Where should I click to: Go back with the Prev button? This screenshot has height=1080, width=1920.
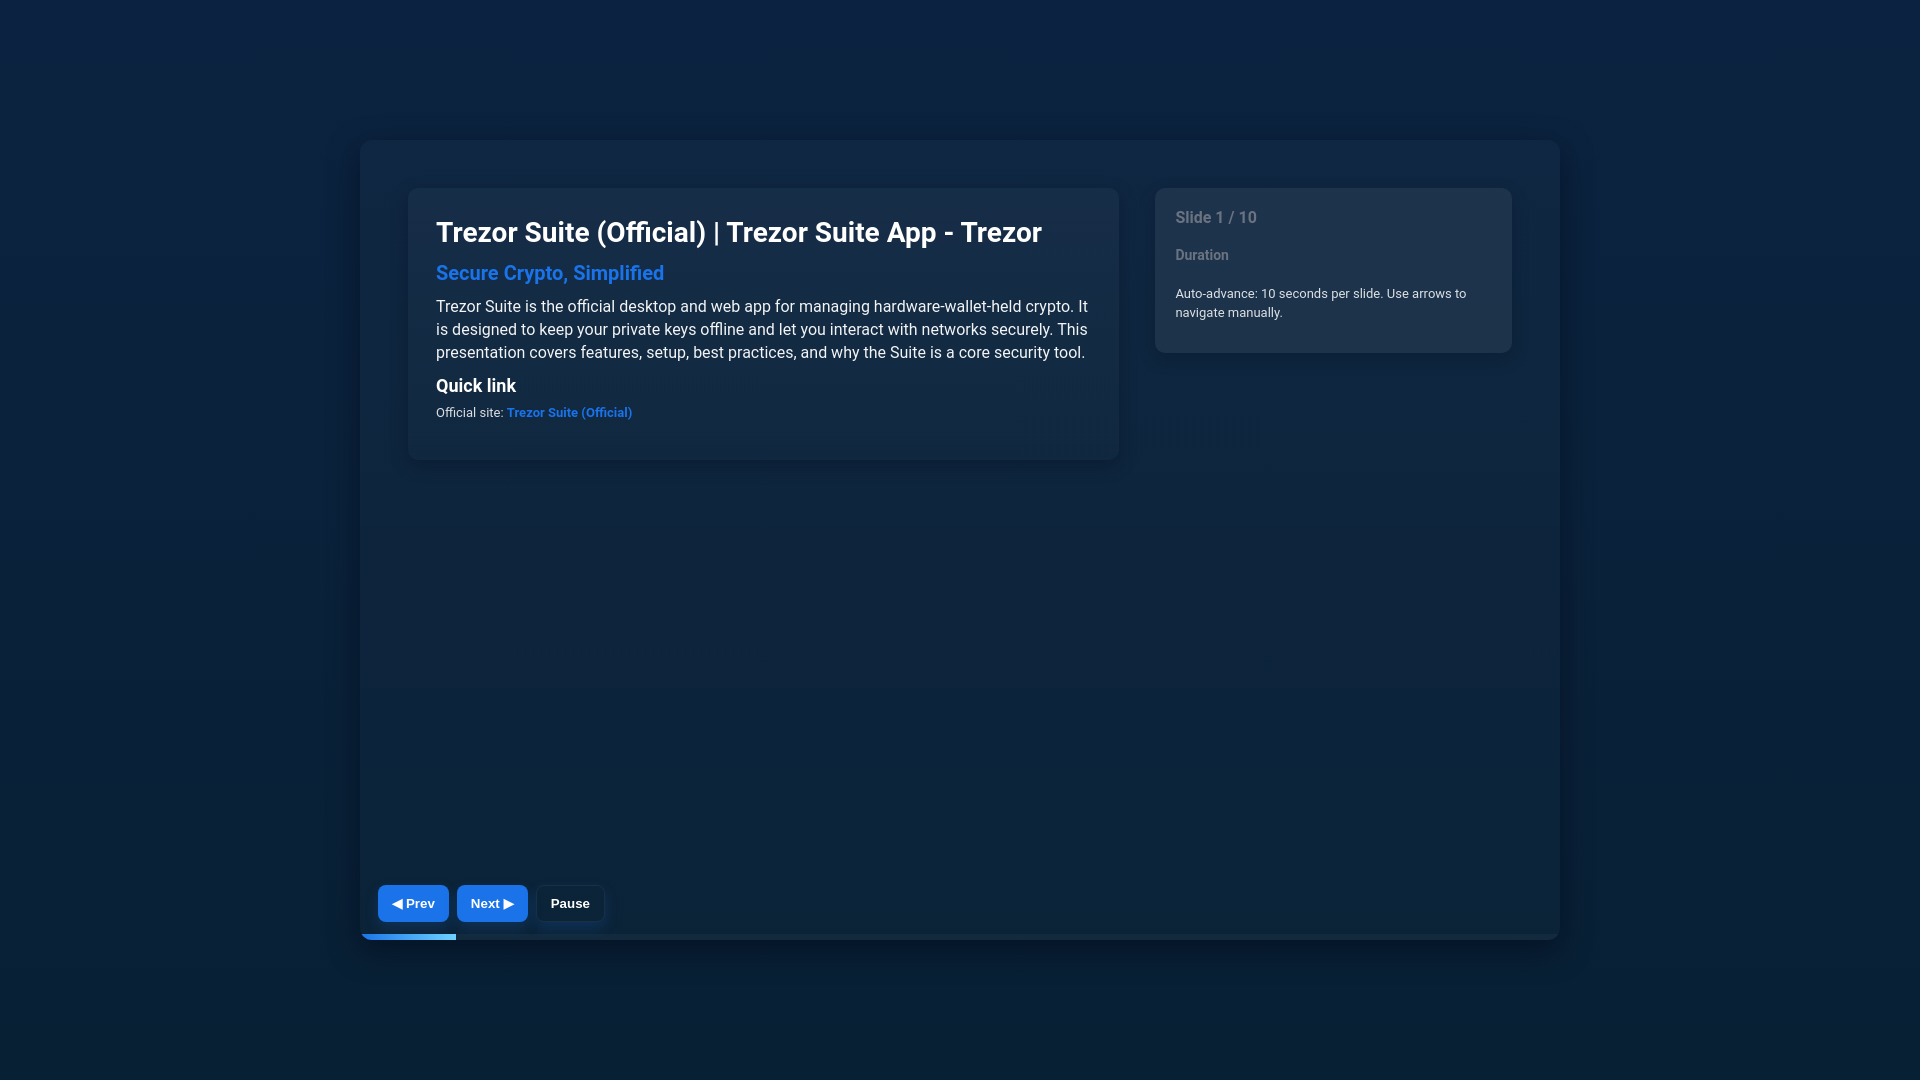pyautogui.click(x=413, y=903)
